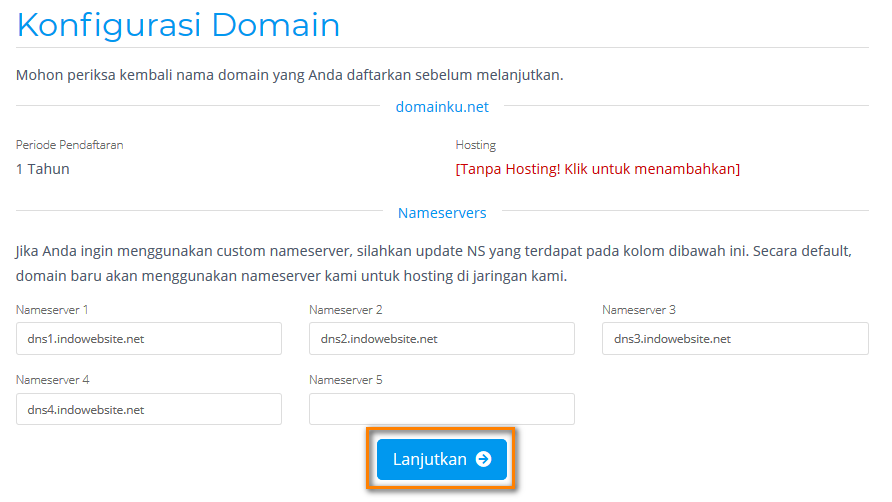
Task: Click the Lanjutkan button
Action: (x=441, y=459)
